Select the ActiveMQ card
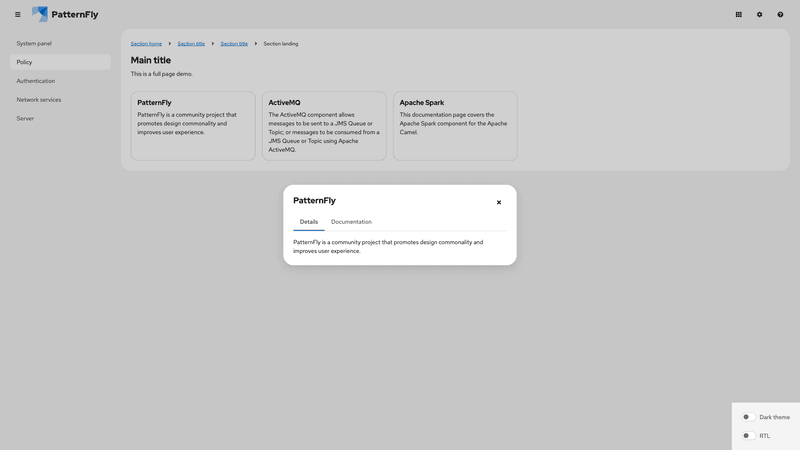 (324, 126)
